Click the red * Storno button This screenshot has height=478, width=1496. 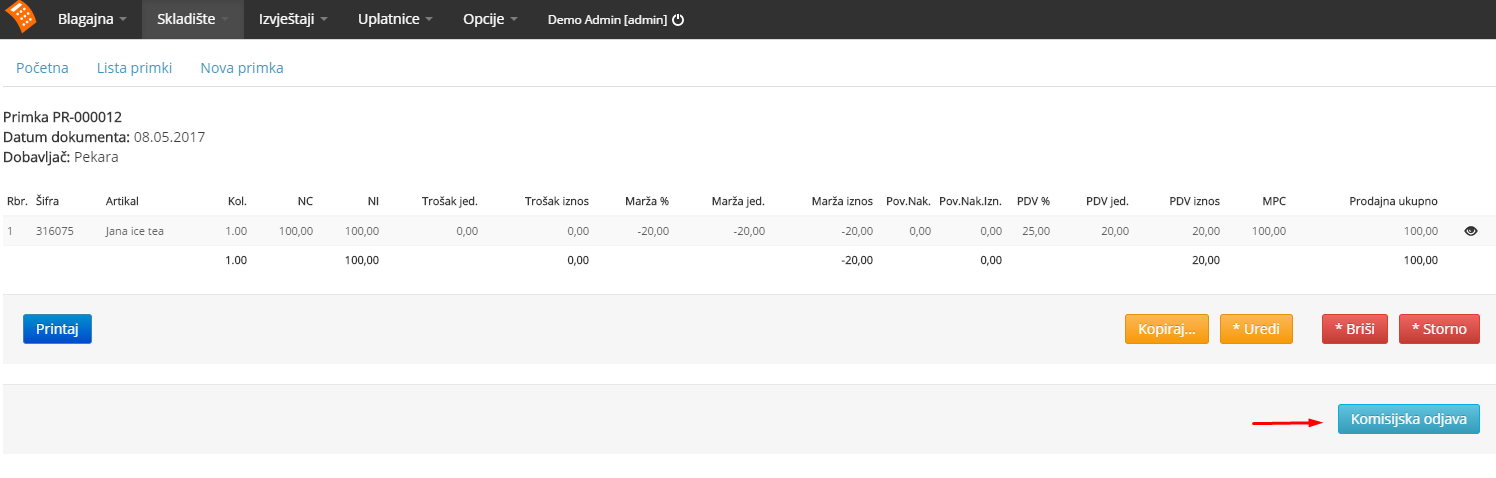click(x=1439, y=329)
